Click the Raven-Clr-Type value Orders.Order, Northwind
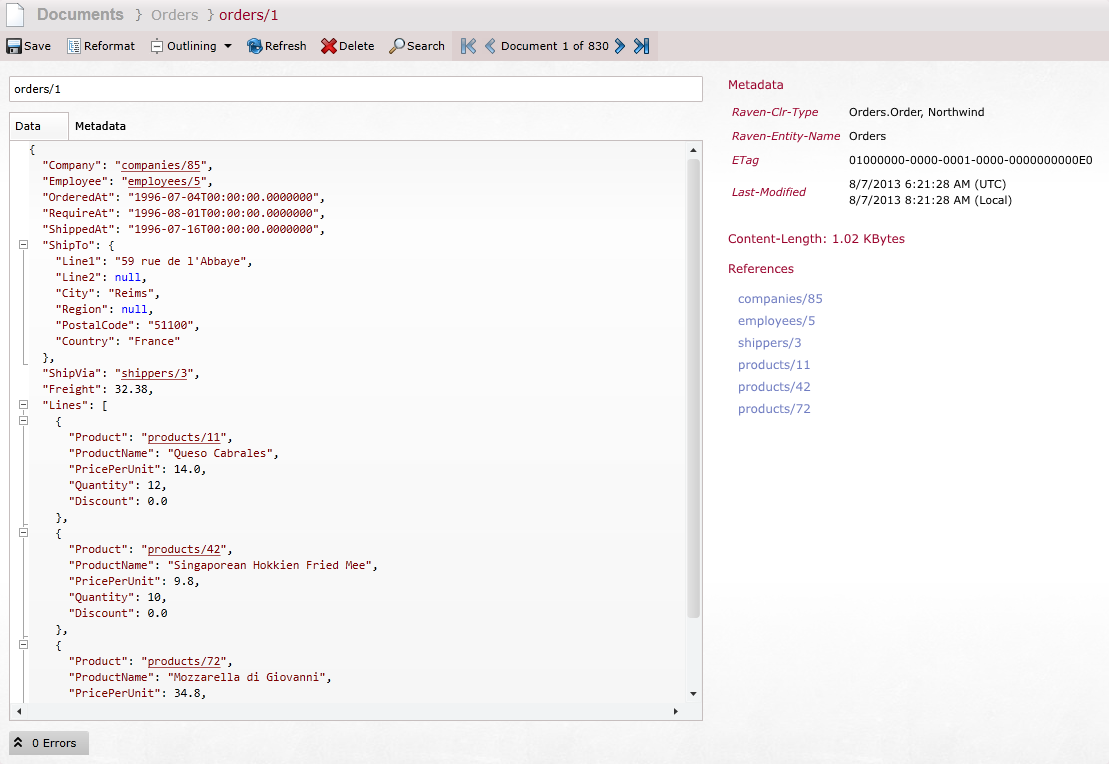Viewport: 1109px width, 764px height. (x=917, y=112)
